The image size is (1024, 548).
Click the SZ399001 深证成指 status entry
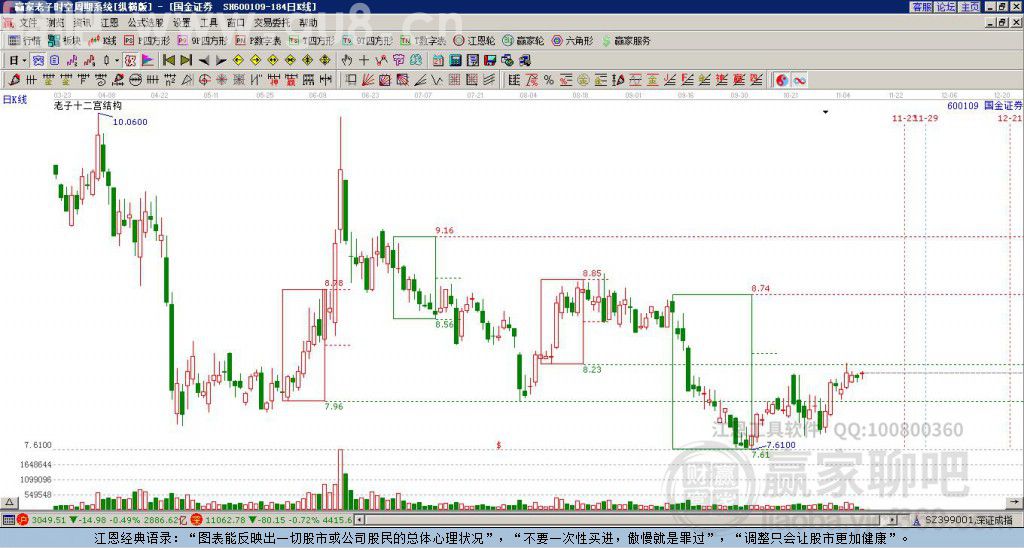[x=969, y=520]
